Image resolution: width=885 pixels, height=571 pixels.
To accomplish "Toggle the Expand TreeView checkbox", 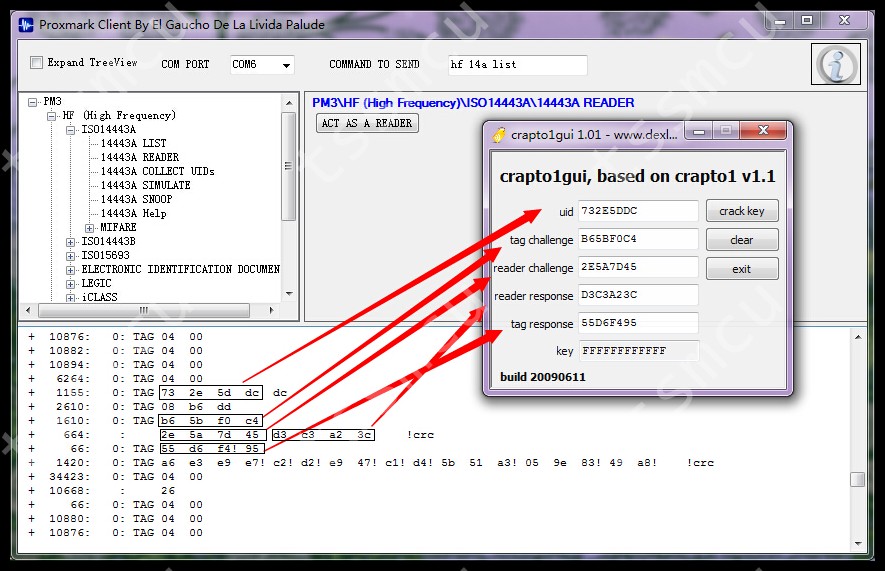I will point(37,63).
